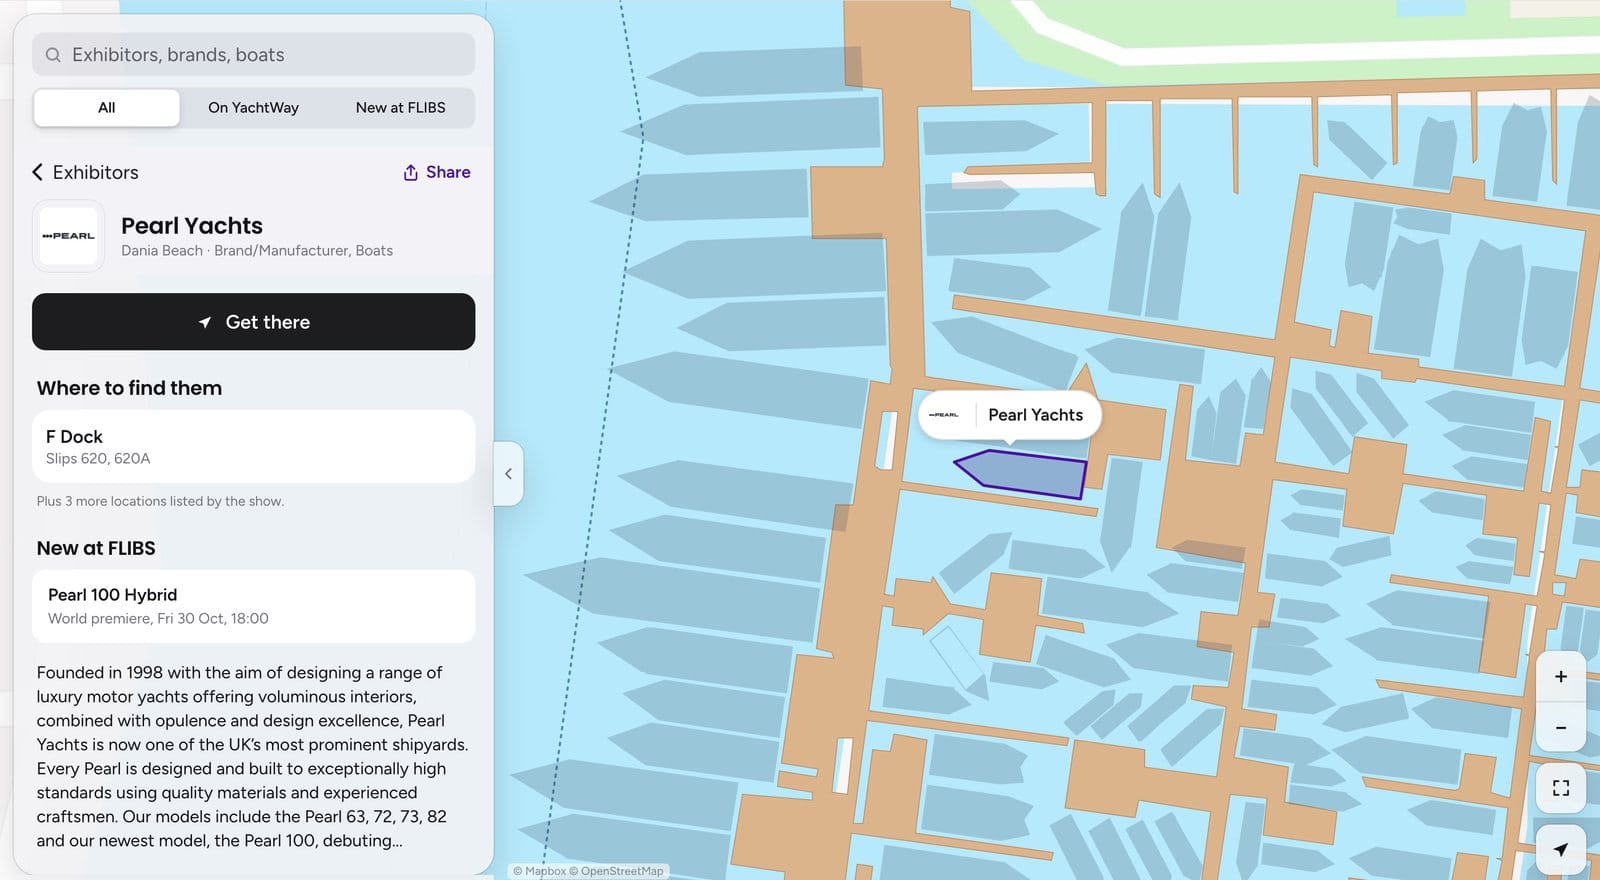Click the zoom in plus button
The width and height of the screenshot is (1600, 880).
[1560, 677]
